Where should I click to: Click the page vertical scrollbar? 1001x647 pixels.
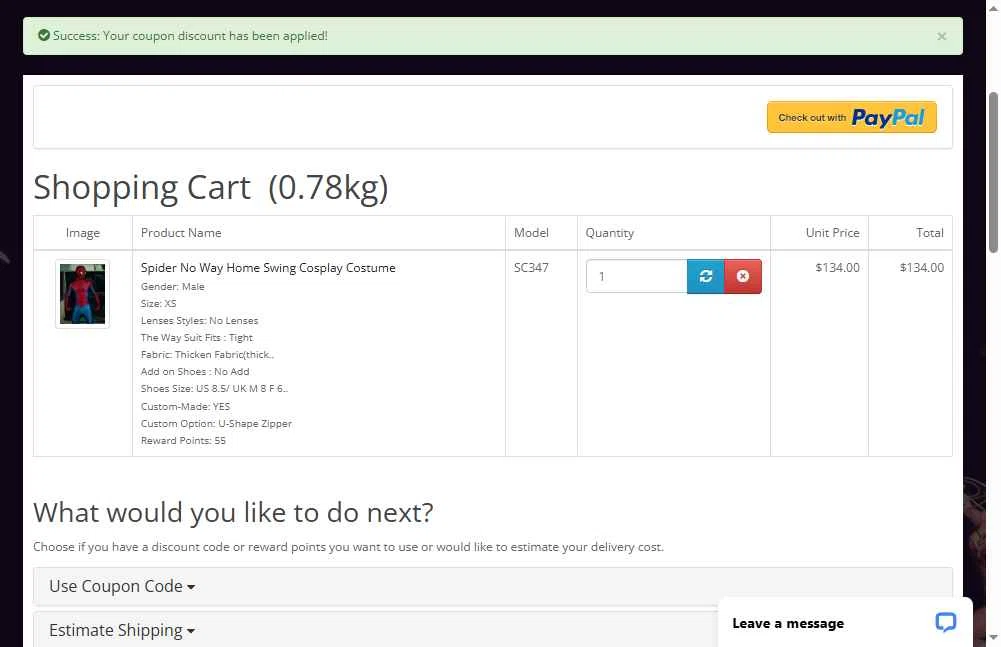point(993,172)
